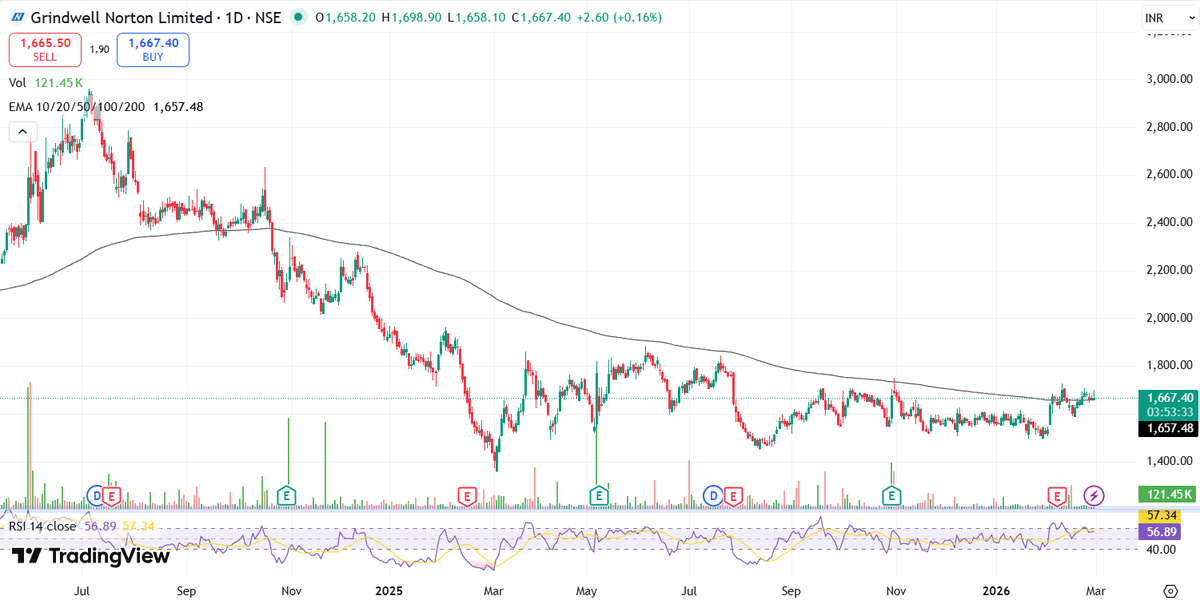Open the green November 2024 earnings marker
This screenshot has width=1200, height=604.
(x=288, y=495)
